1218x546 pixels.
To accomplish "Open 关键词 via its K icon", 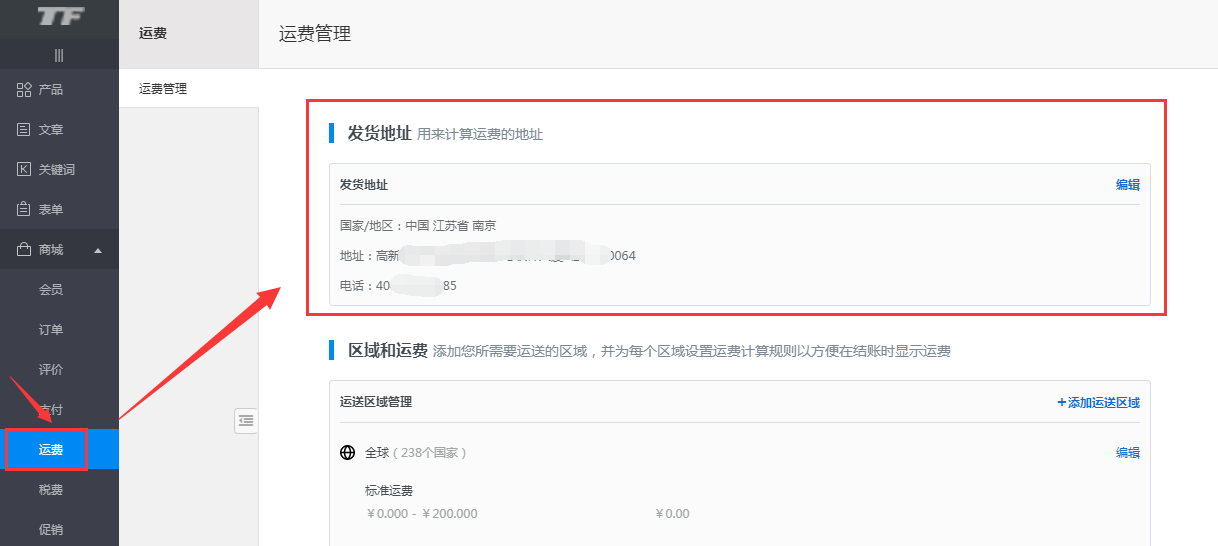I will (25, 170).
